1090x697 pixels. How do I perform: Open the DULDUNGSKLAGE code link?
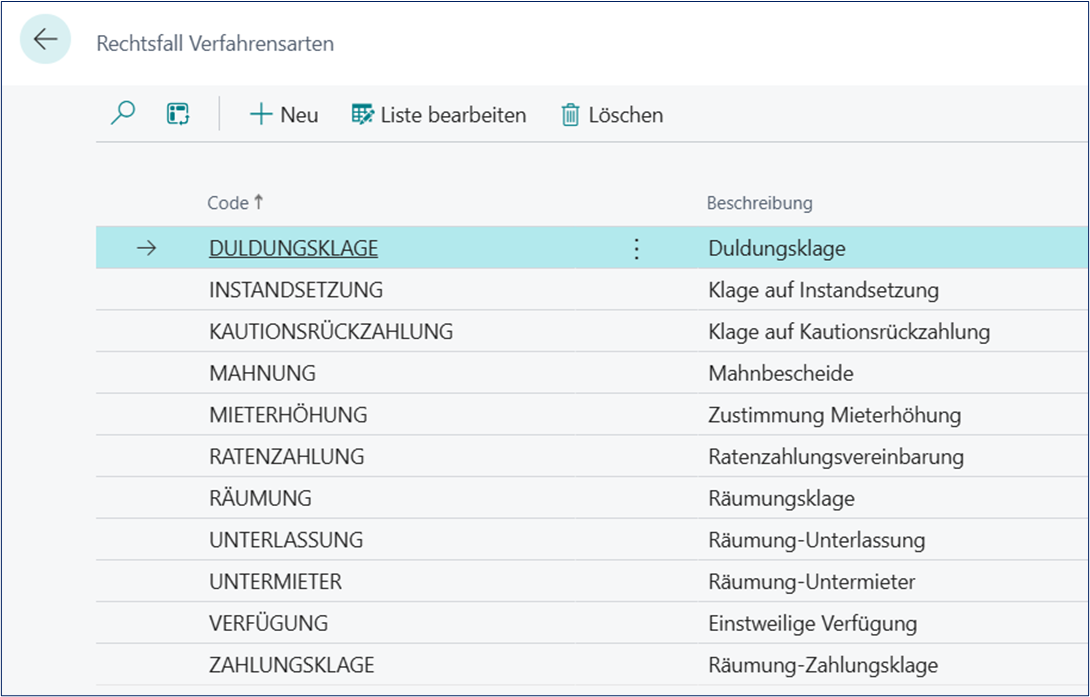293,248
